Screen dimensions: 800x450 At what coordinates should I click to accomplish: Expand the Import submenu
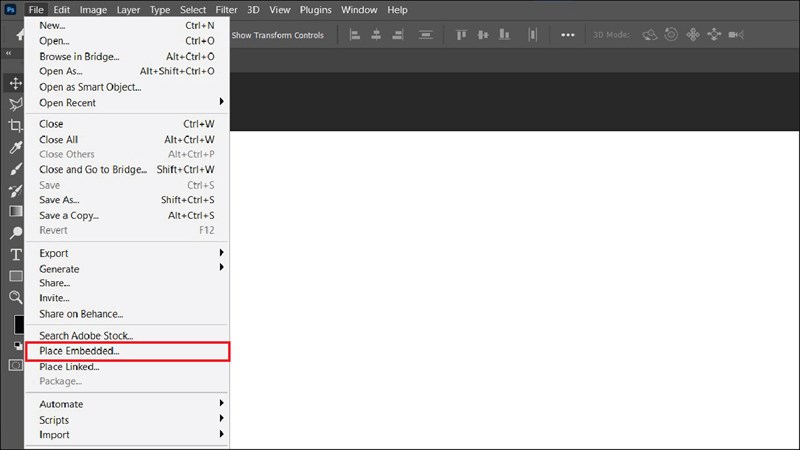pos(127,435)
